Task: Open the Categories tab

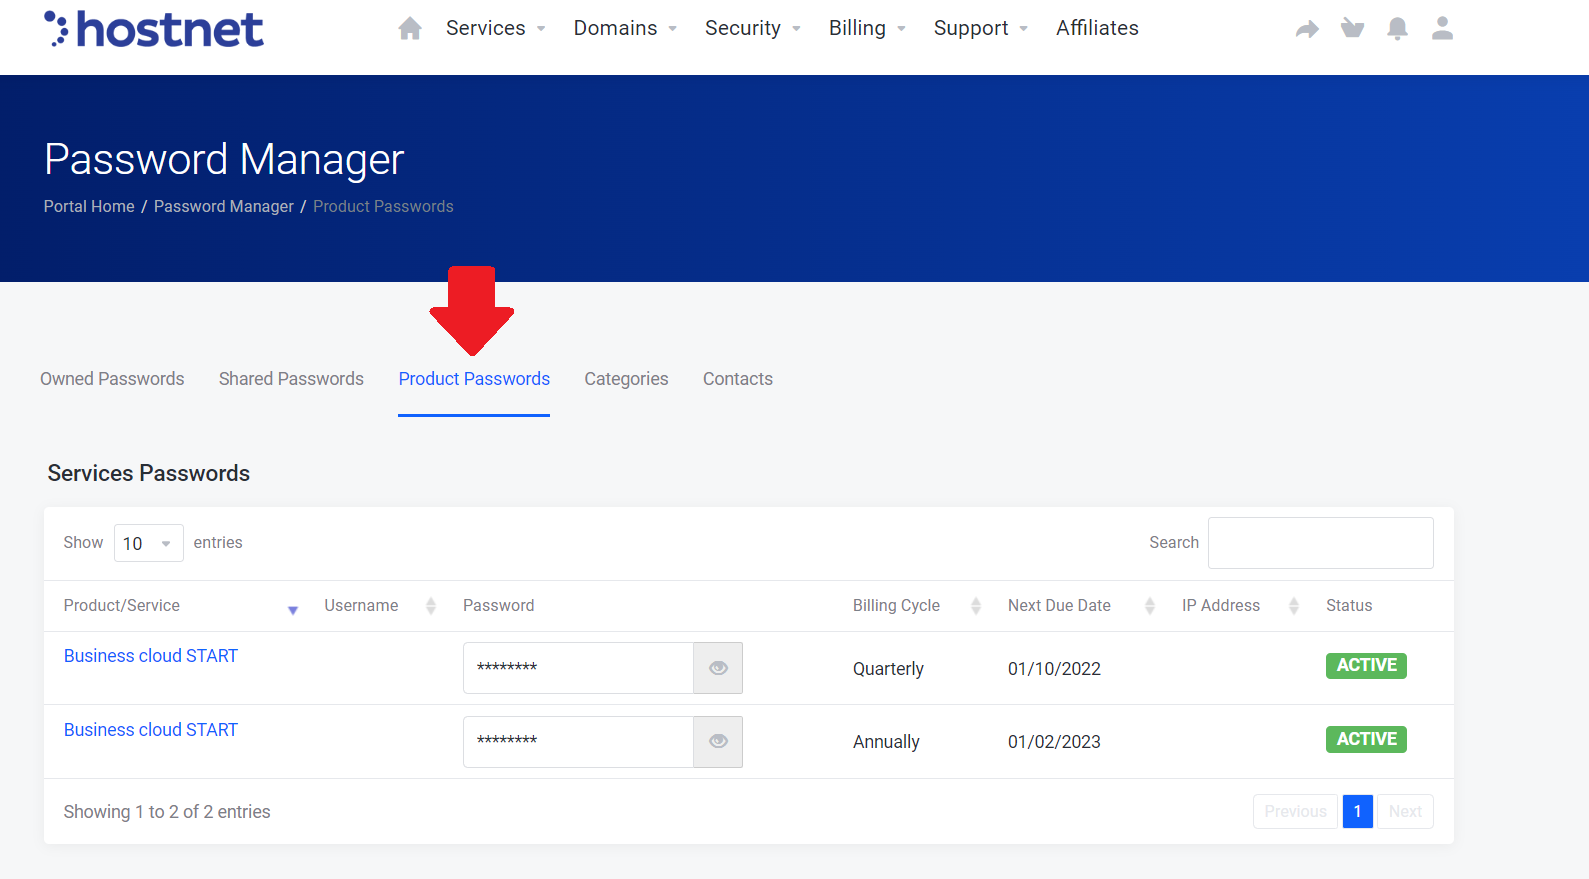Action: click(626, 379)
